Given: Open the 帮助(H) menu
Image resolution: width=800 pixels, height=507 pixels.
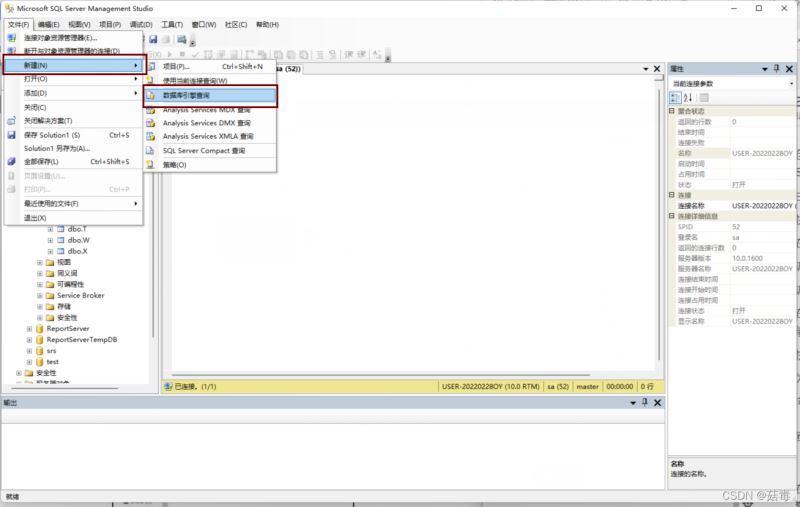Looking at the screenshot, I should (x=267, y=24).
